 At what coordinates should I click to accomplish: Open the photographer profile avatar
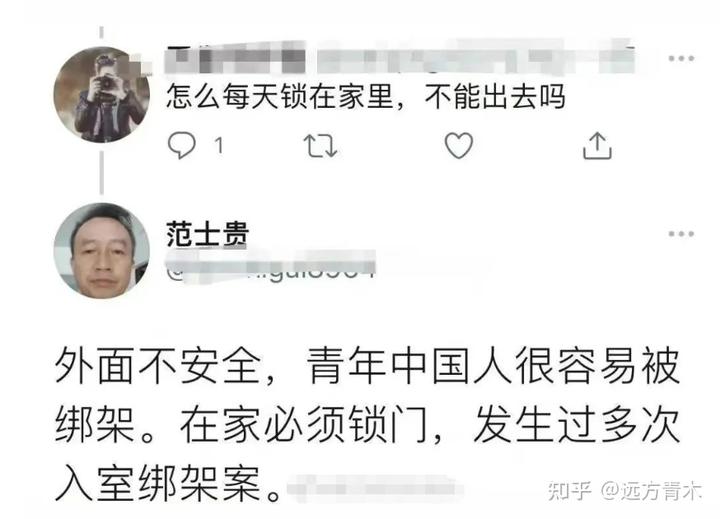pyautogui.click(x=101, y=94)
